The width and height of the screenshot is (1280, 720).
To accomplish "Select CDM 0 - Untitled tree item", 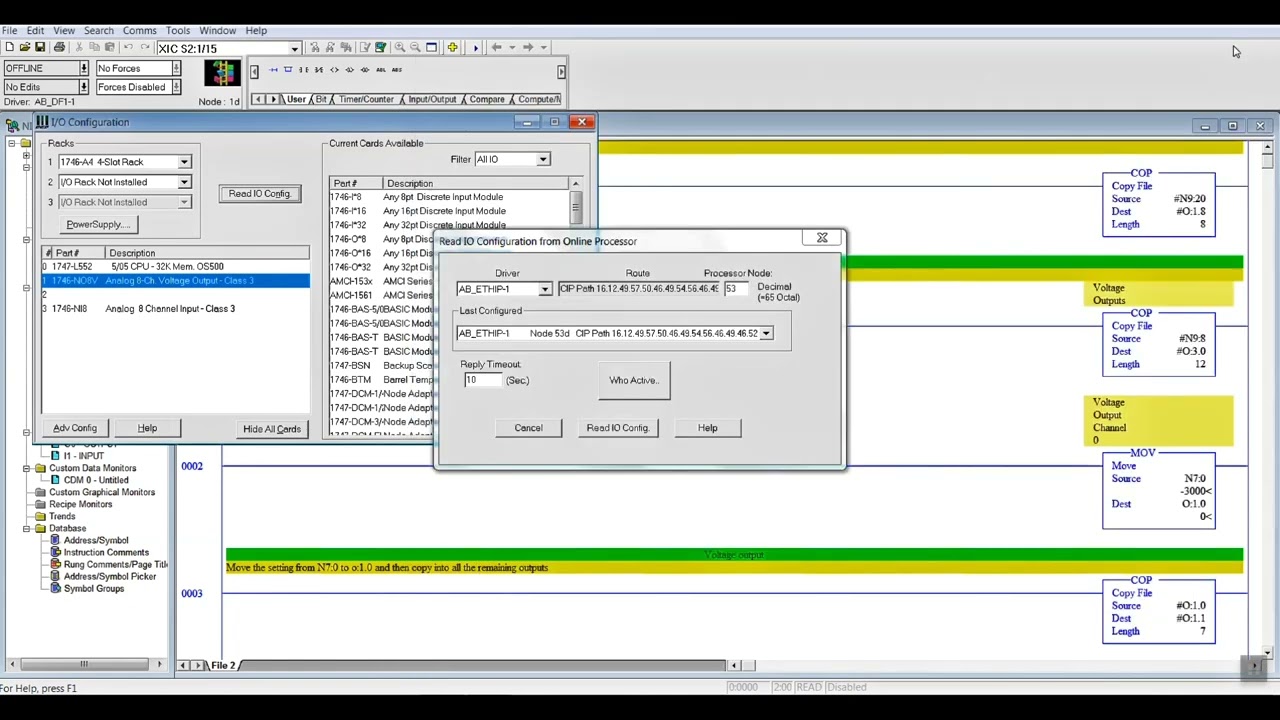I will 96,480.
